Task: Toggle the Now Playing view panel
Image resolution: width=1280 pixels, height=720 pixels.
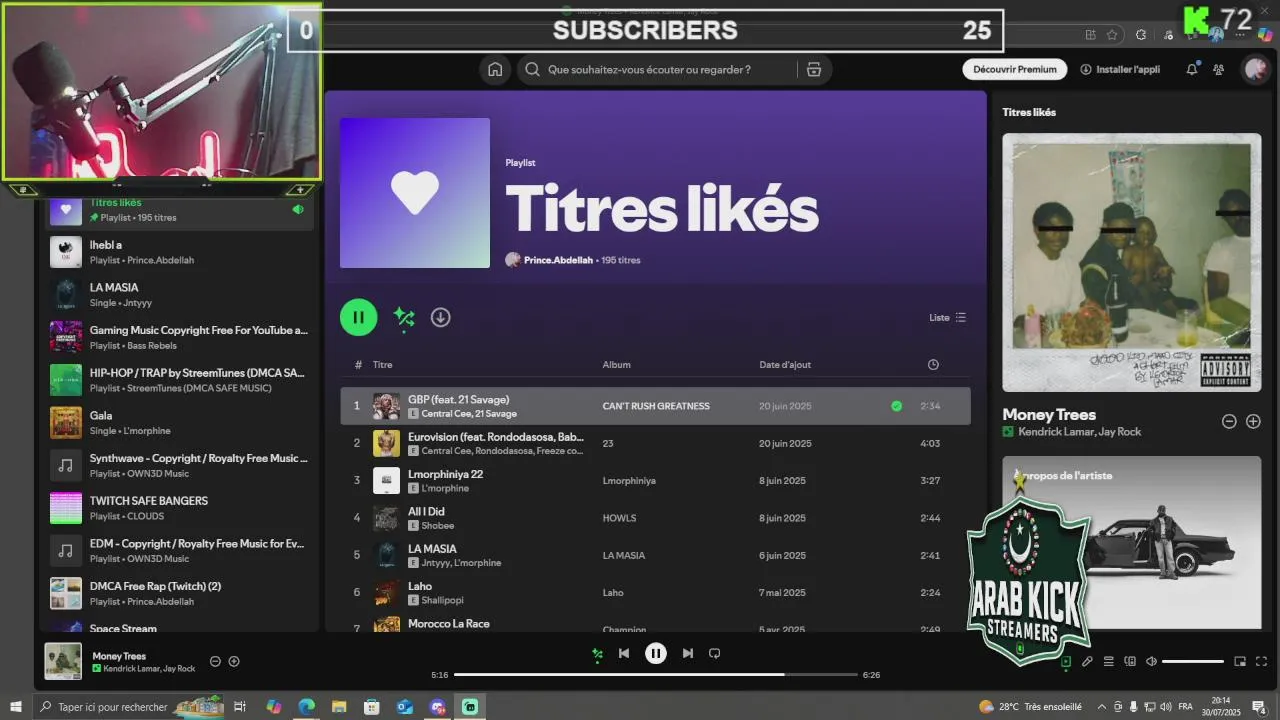Action: (1066, 661)
